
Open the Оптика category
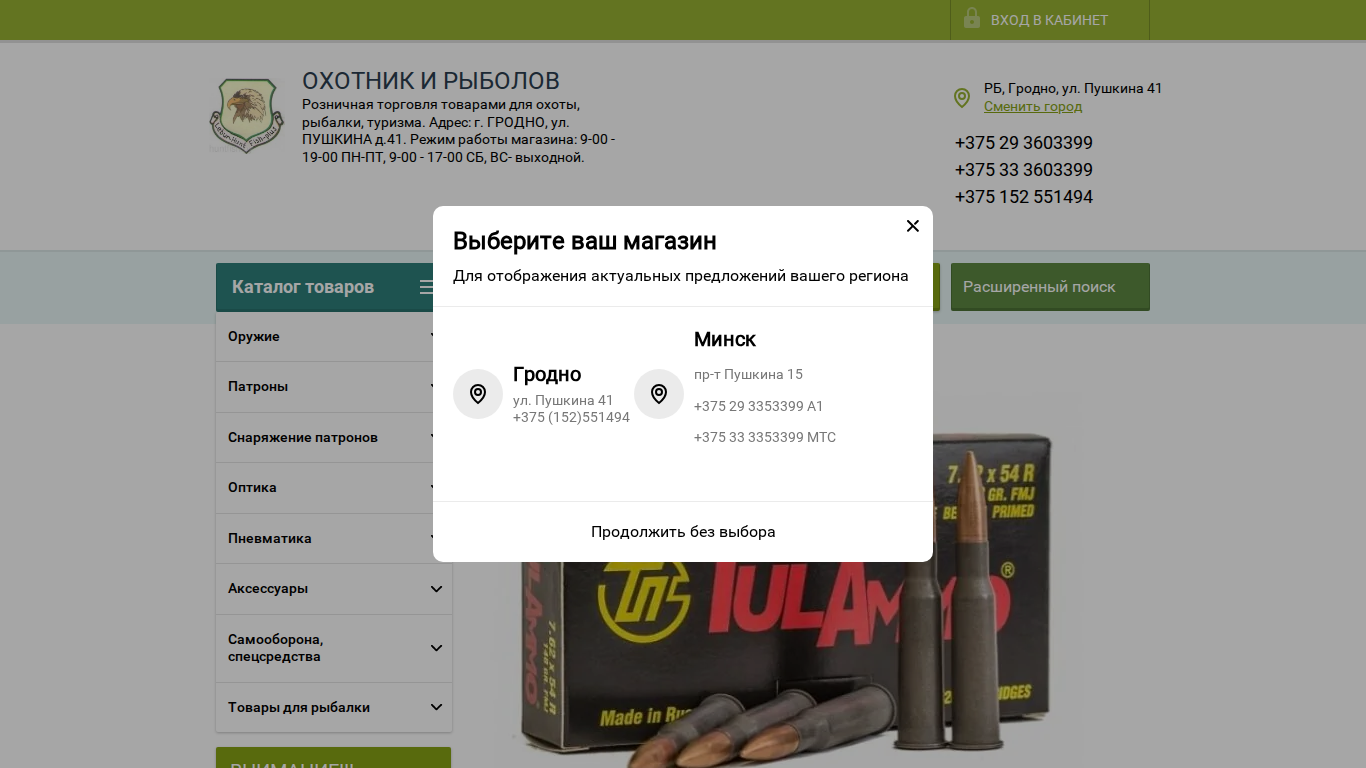[334, 488]
